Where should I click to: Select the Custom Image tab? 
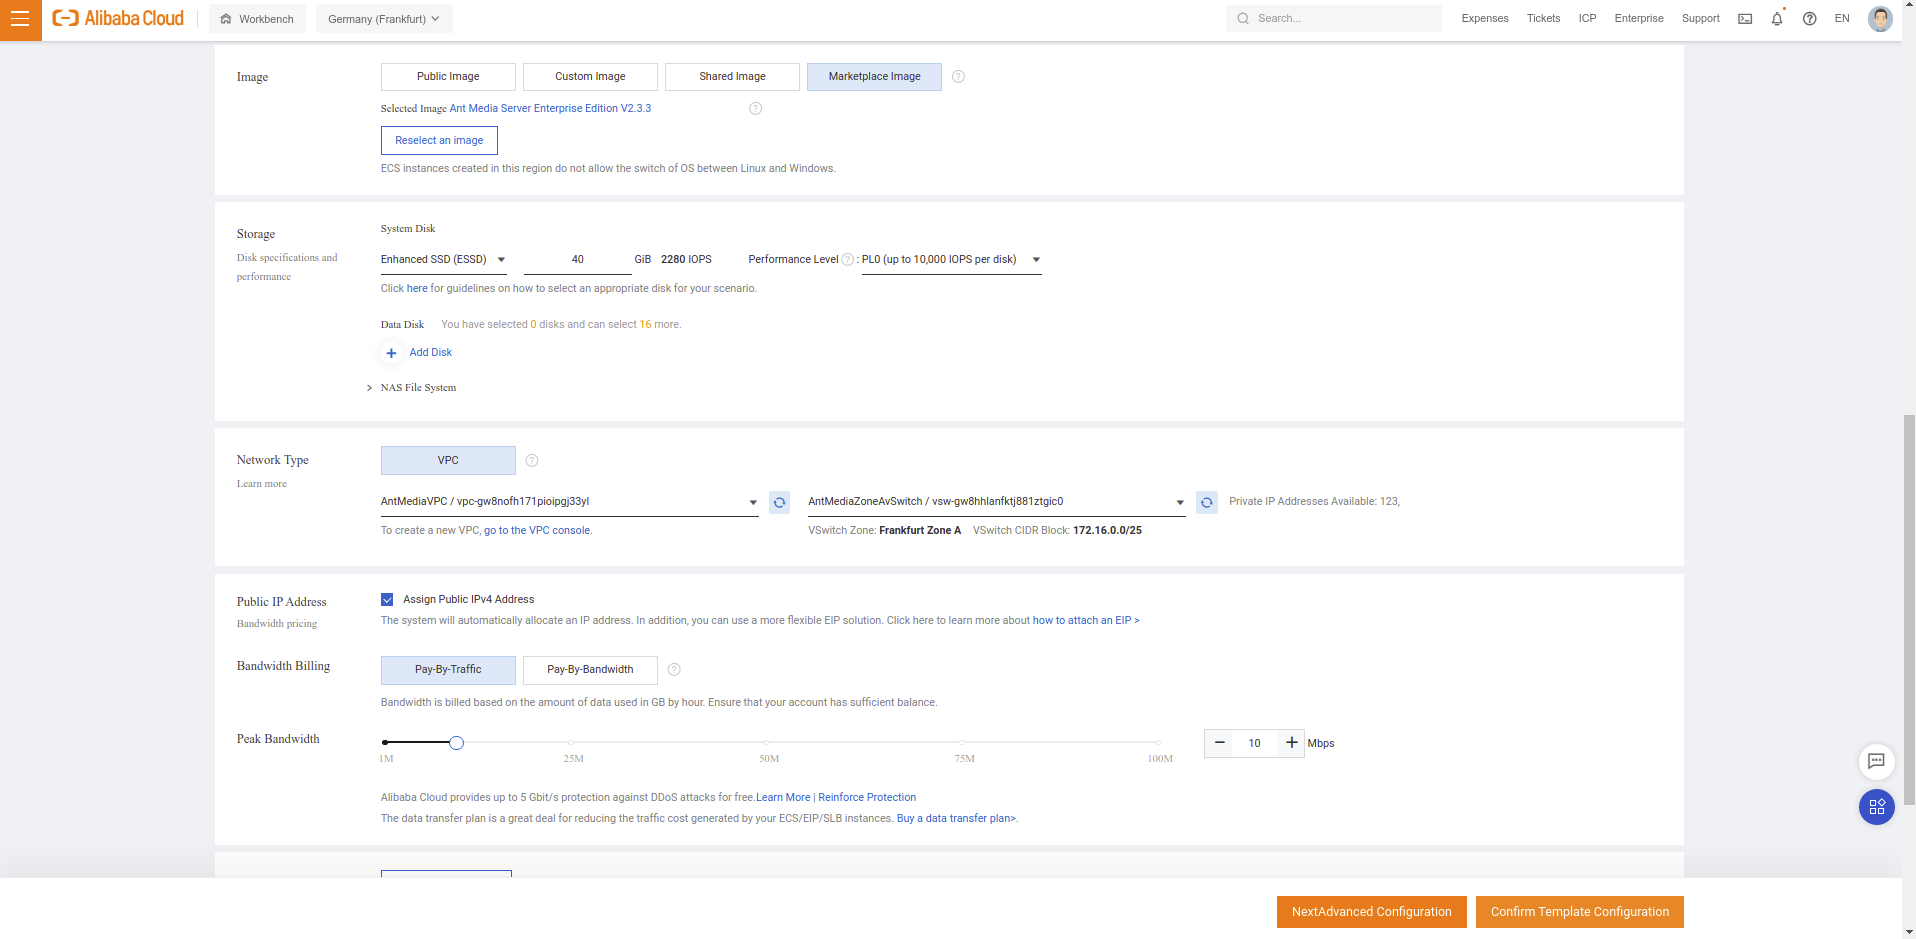tap(590, 77)
